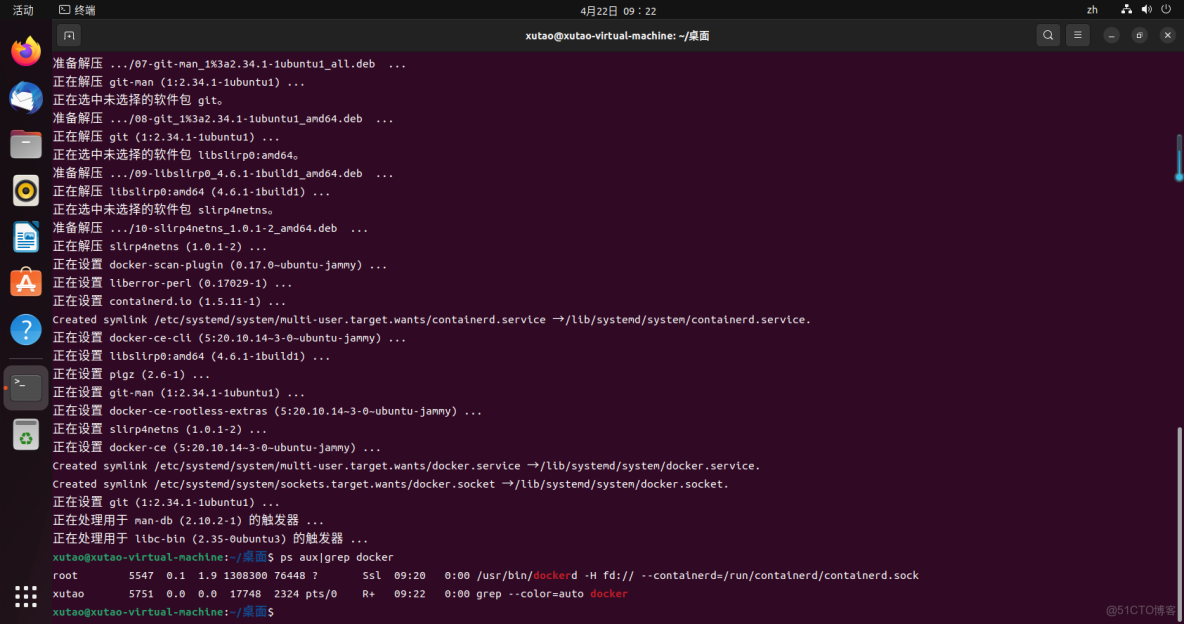
Task: Open the power system menu icon
Action: (1166, 10)
